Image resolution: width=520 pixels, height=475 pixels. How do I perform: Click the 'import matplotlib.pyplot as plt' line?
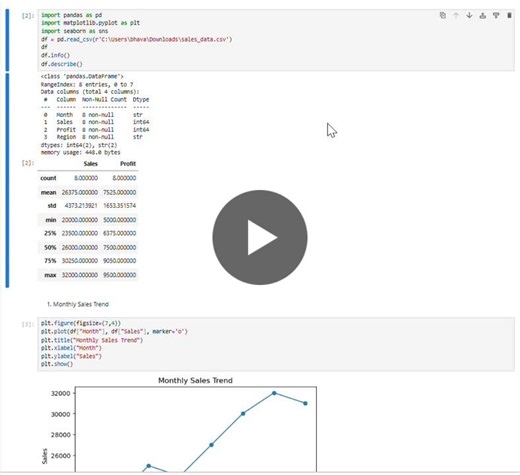pos(90,23)
